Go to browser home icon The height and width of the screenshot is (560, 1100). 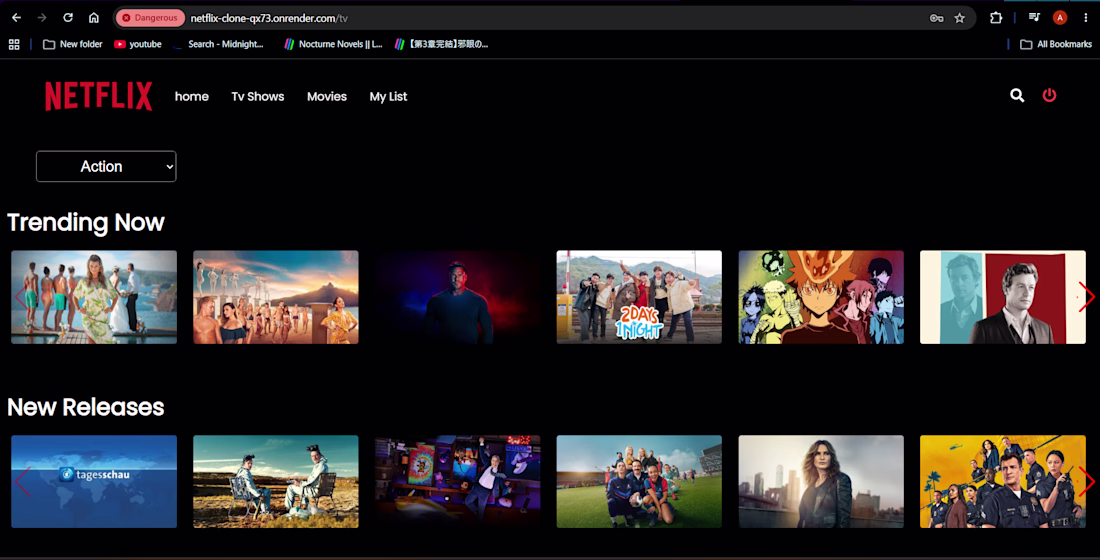pos(93,18)
